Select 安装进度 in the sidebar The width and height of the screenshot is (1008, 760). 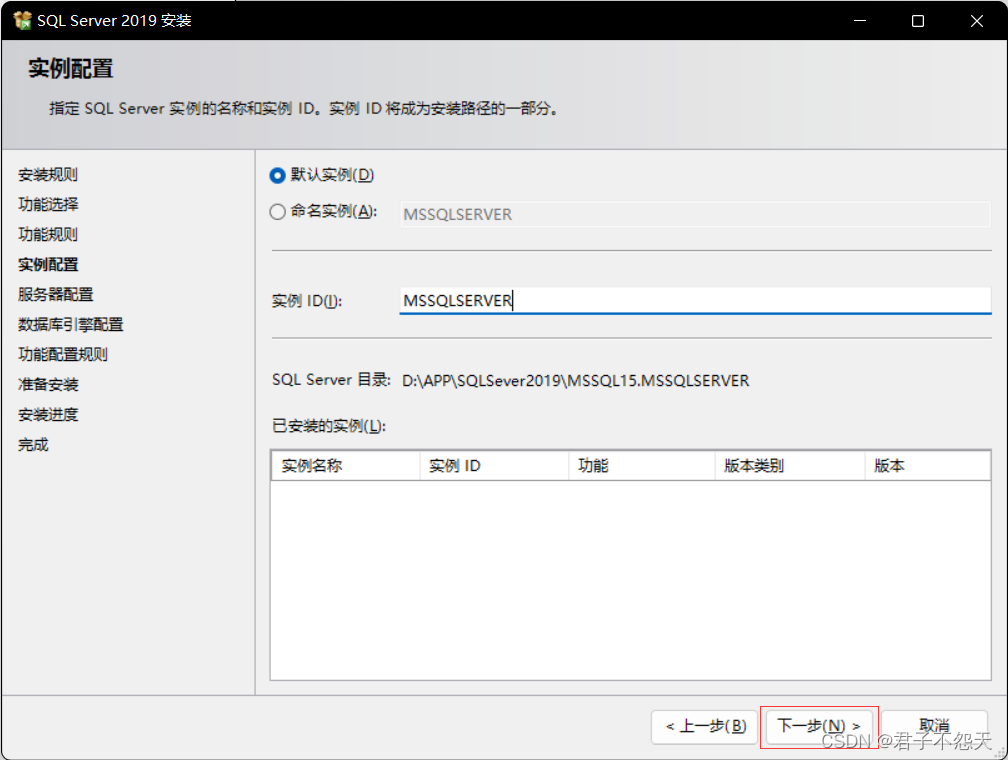click(x=48, y=415)
